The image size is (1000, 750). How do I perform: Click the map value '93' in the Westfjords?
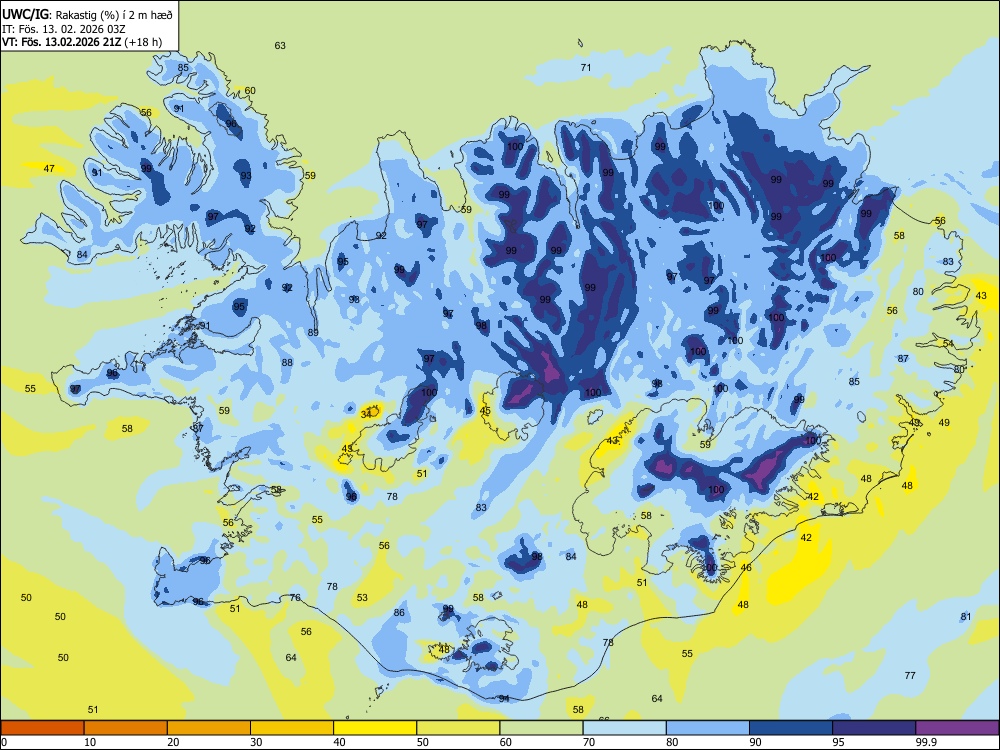point(246,175)
